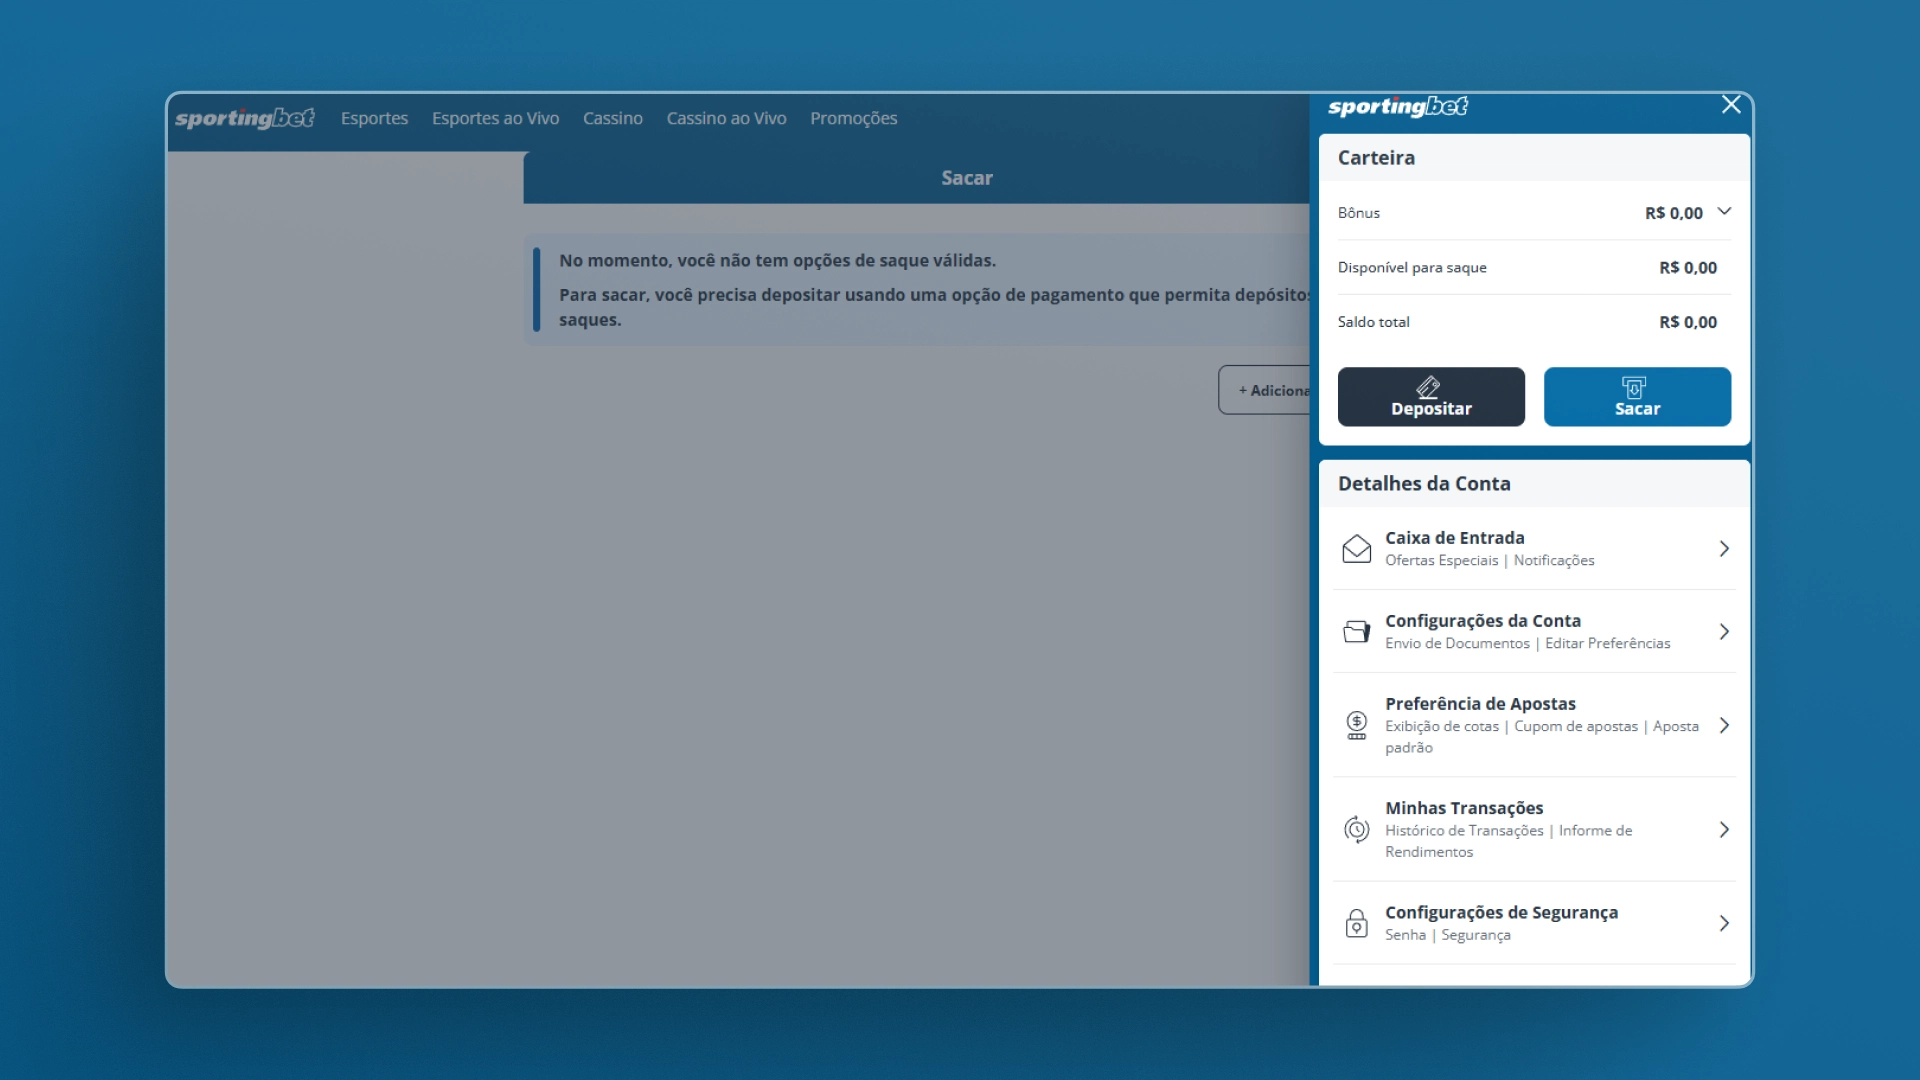Viewport: 1920px width, 1080px height.
Task: Click the envelope icon for Caixa de Entrada
Action: 1356,549
